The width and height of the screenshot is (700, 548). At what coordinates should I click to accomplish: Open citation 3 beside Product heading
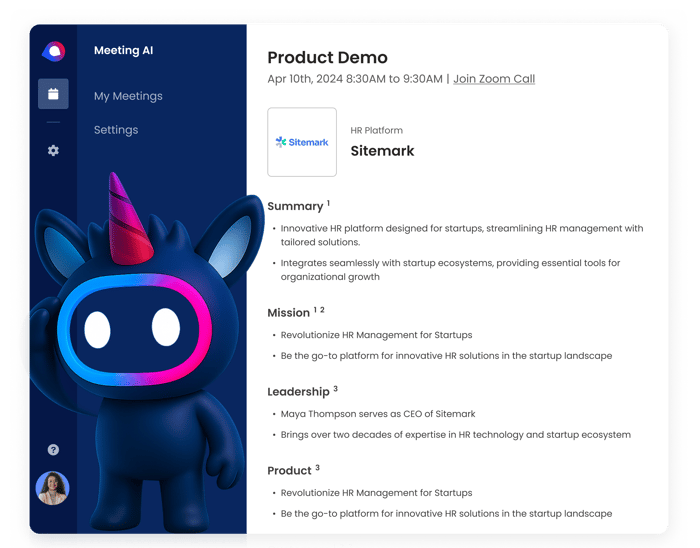coord(318,467)
